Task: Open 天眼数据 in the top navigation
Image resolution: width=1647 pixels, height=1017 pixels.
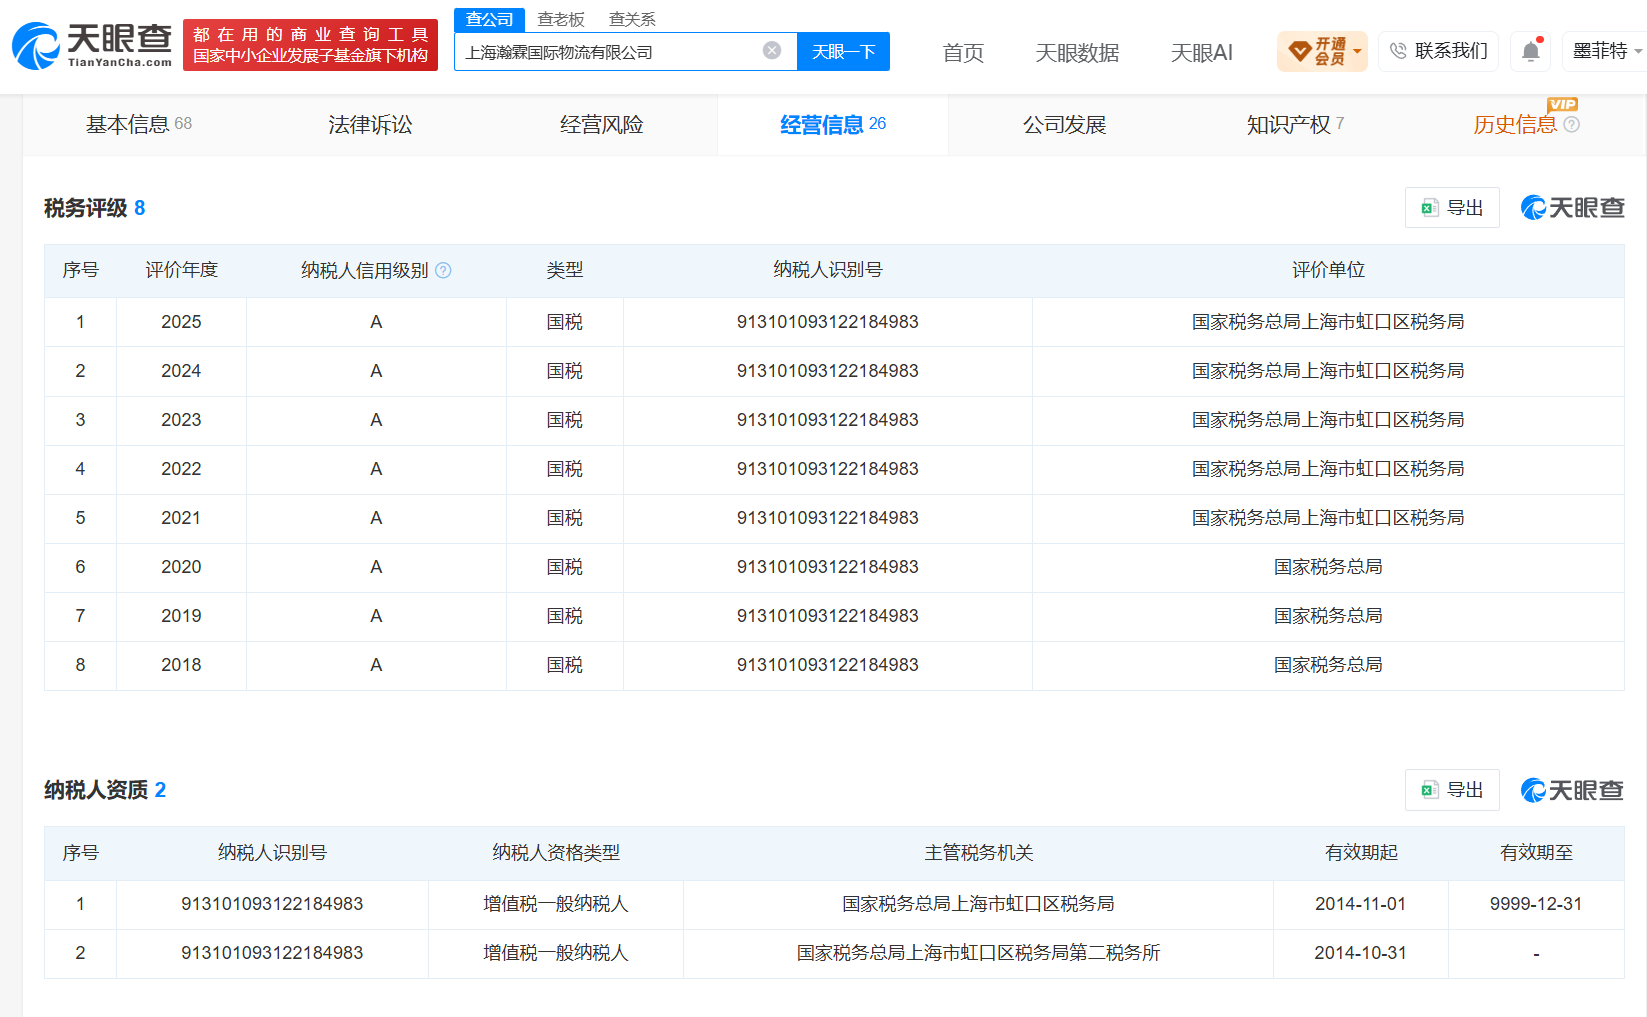Action: 1077,53
